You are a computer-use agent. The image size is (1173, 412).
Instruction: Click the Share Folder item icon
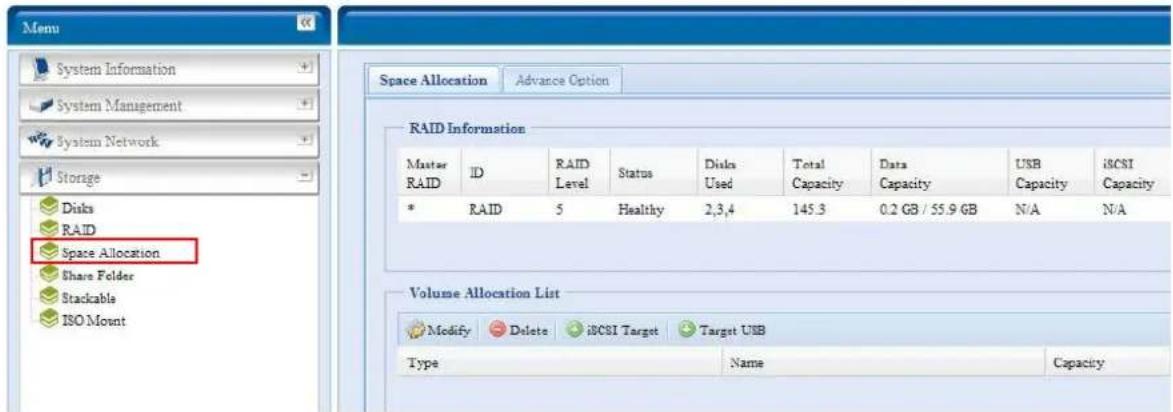tap(49, 274)
